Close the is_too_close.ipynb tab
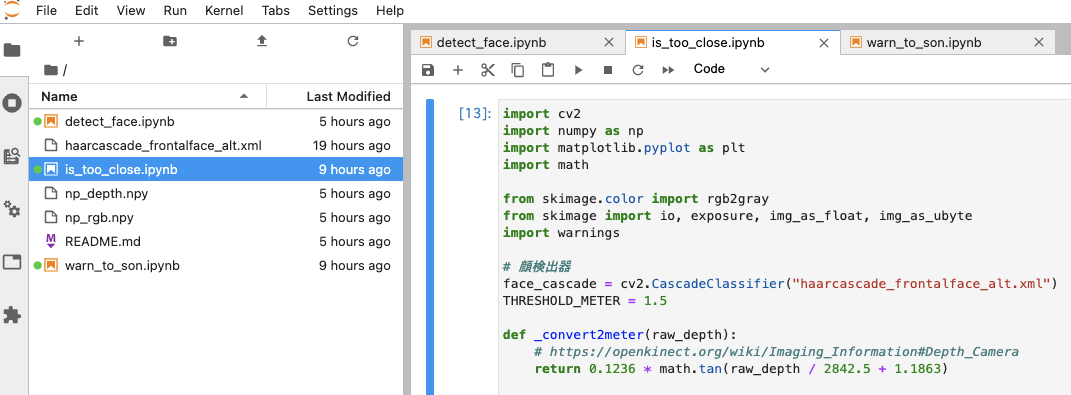Image resolution: width=1071 pixels, height=395 pixels. pyautogui.click(x=824, y=42)
